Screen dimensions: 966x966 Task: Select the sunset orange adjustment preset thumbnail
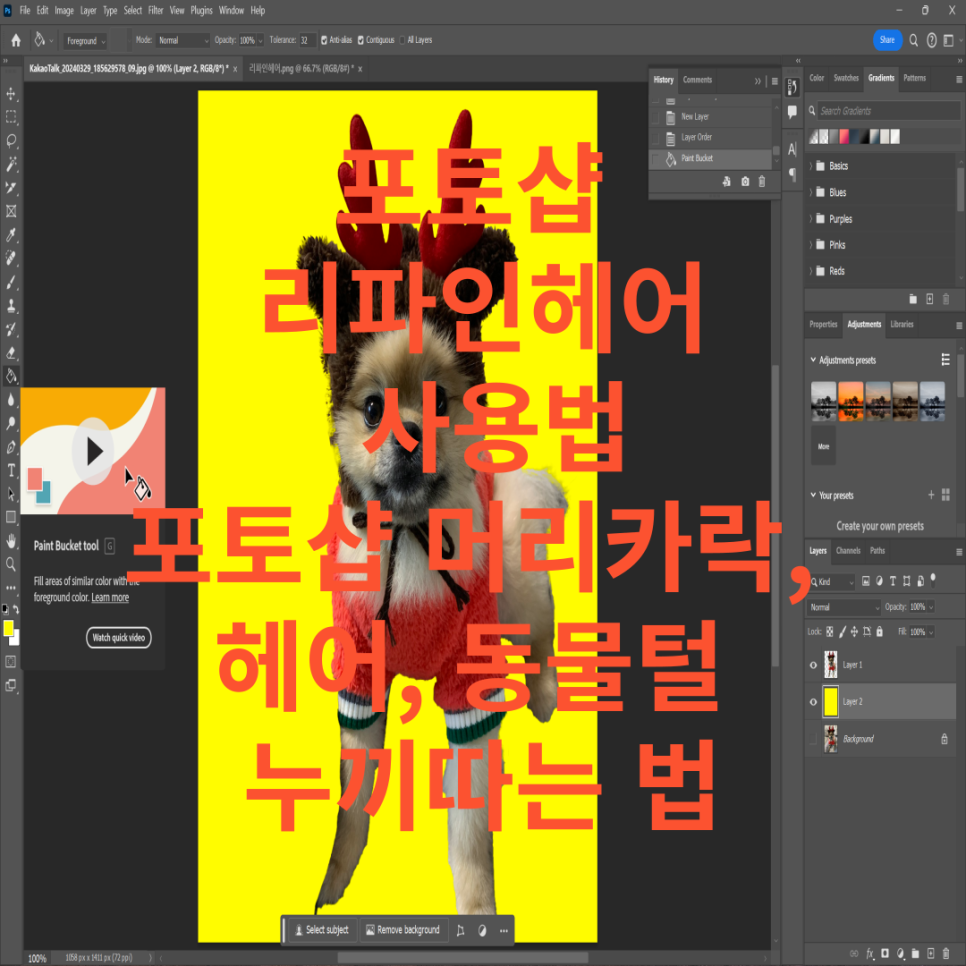(x=850, y=402)
